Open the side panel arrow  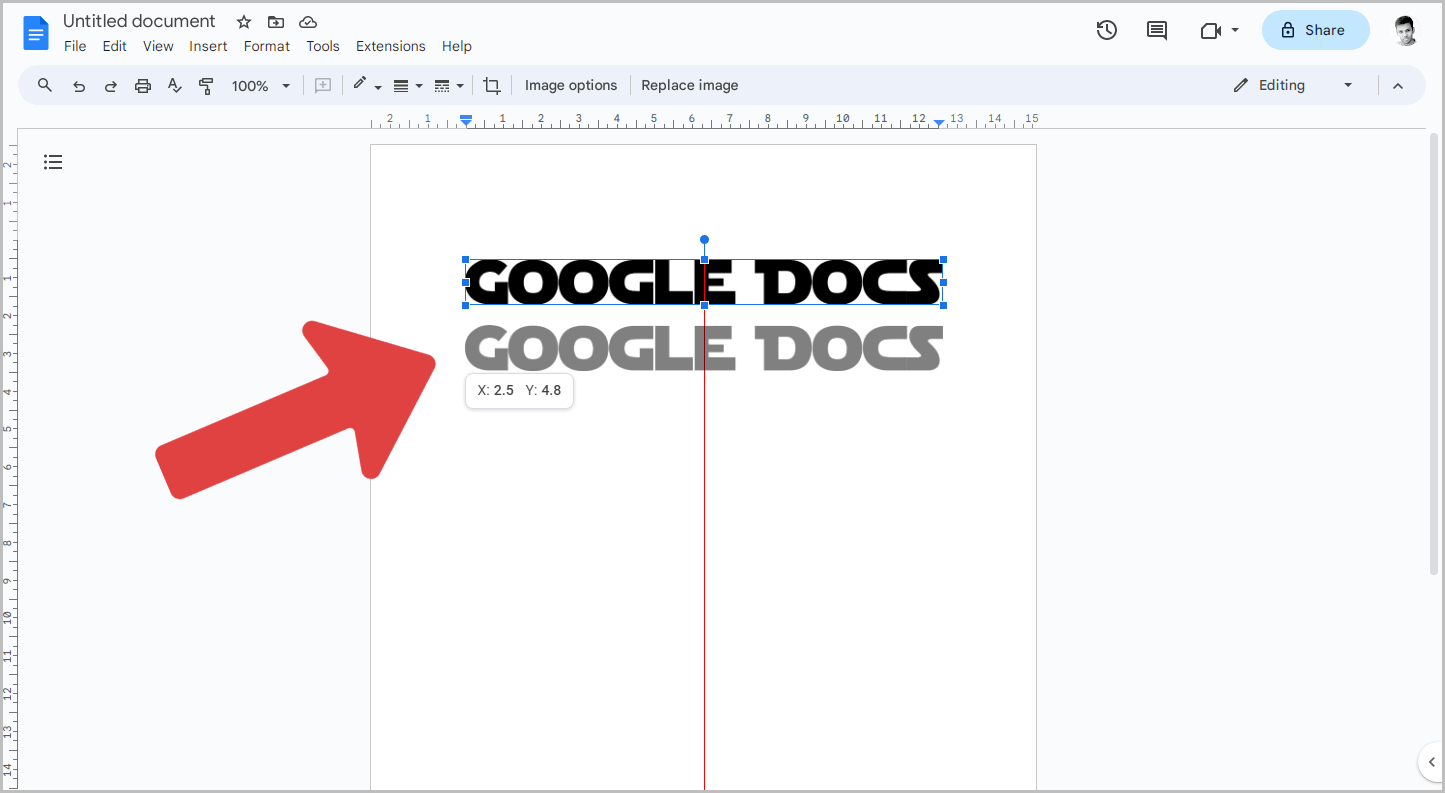[1432, 763]
